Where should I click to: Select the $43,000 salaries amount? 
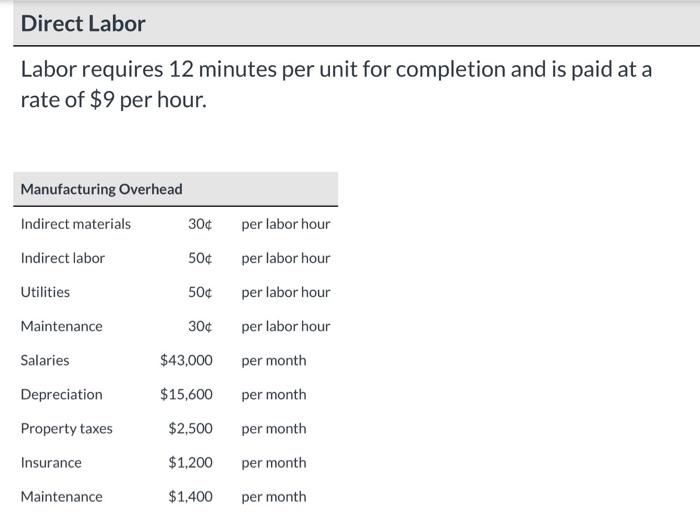(x=186, y=360)
